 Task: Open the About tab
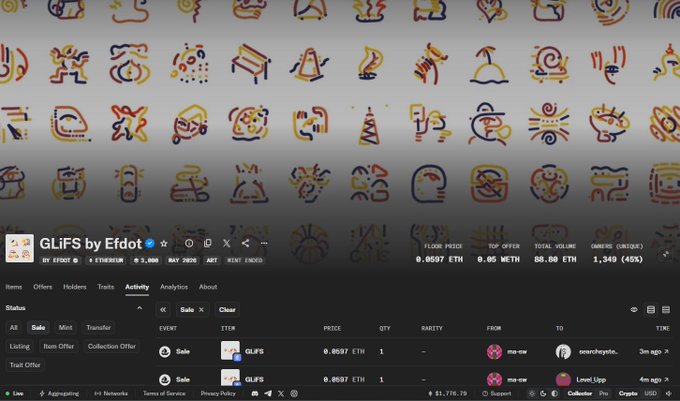tap(208, 287)
